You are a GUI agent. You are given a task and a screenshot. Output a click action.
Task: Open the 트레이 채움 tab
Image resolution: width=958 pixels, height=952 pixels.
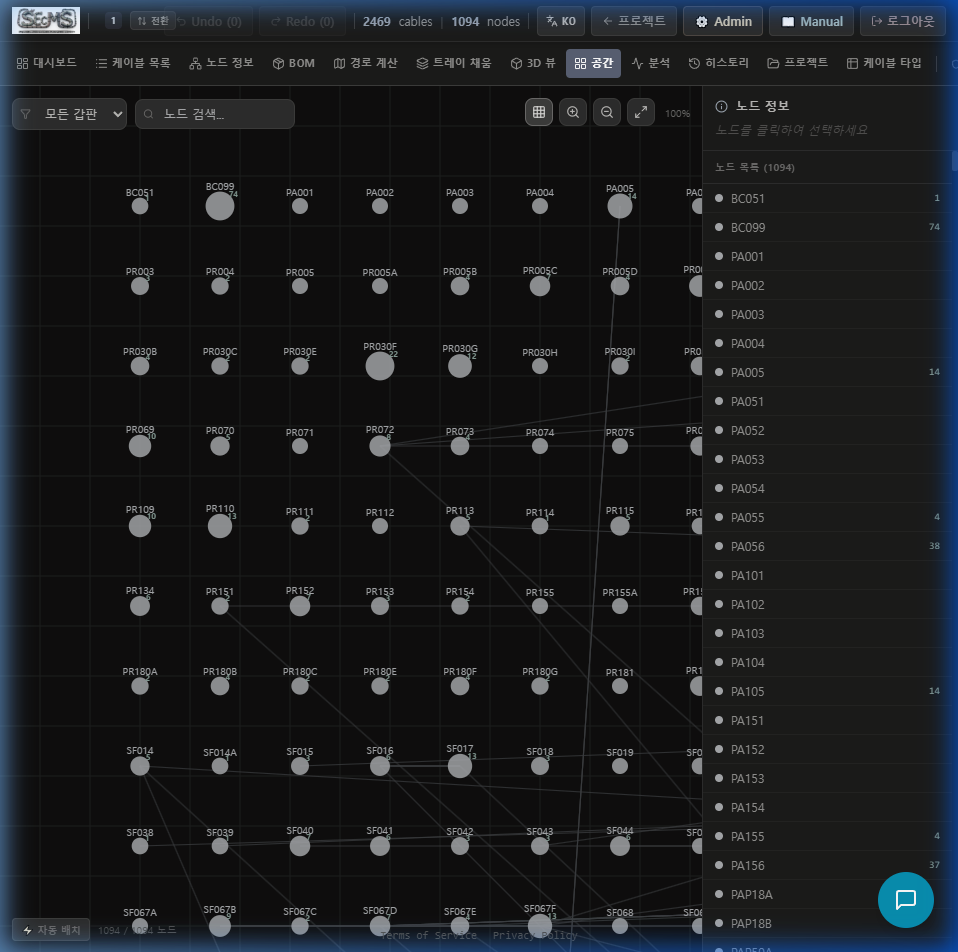click(x=454, y=63)
